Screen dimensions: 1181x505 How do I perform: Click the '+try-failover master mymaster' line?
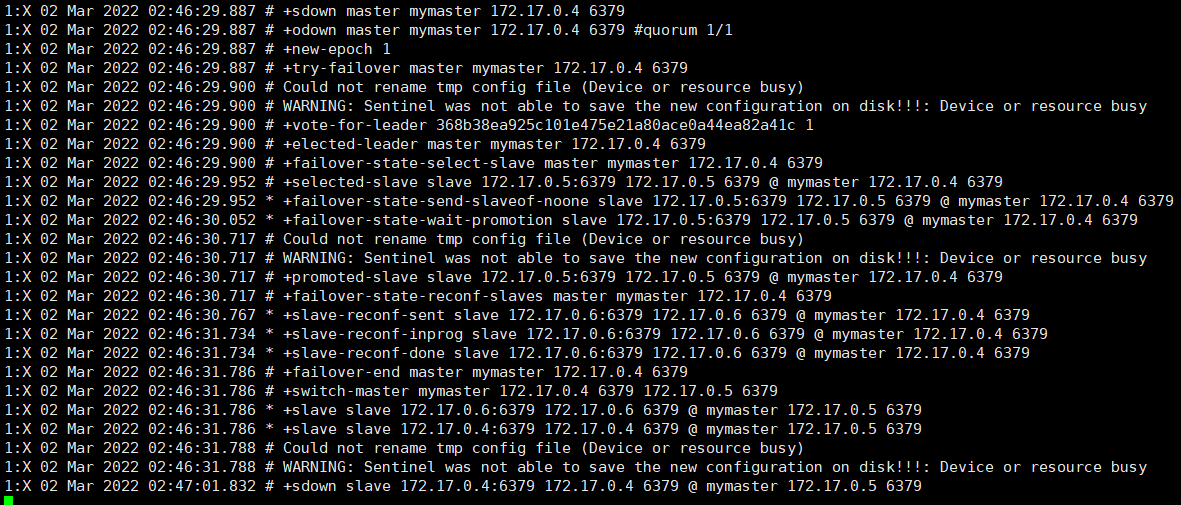tap(346, 68)
